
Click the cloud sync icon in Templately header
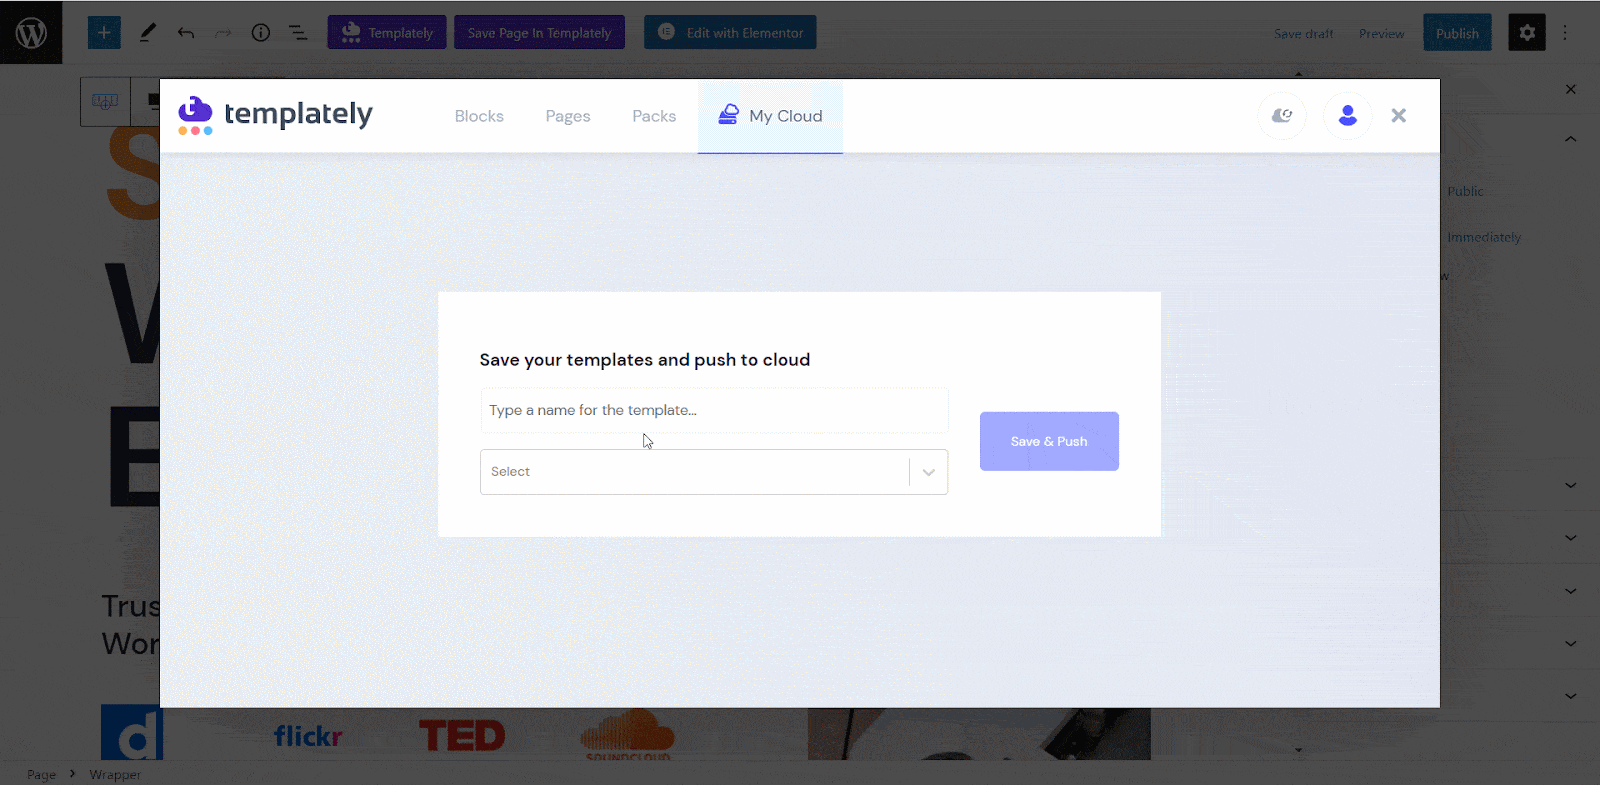point(1282,116)
